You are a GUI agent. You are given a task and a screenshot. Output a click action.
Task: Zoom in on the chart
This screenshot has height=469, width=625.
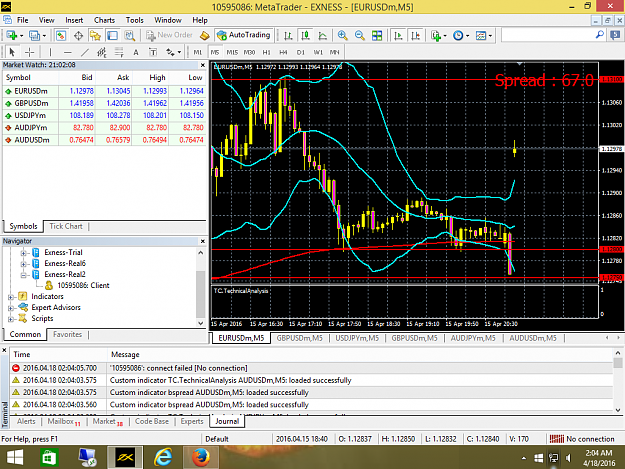(342, 35)
